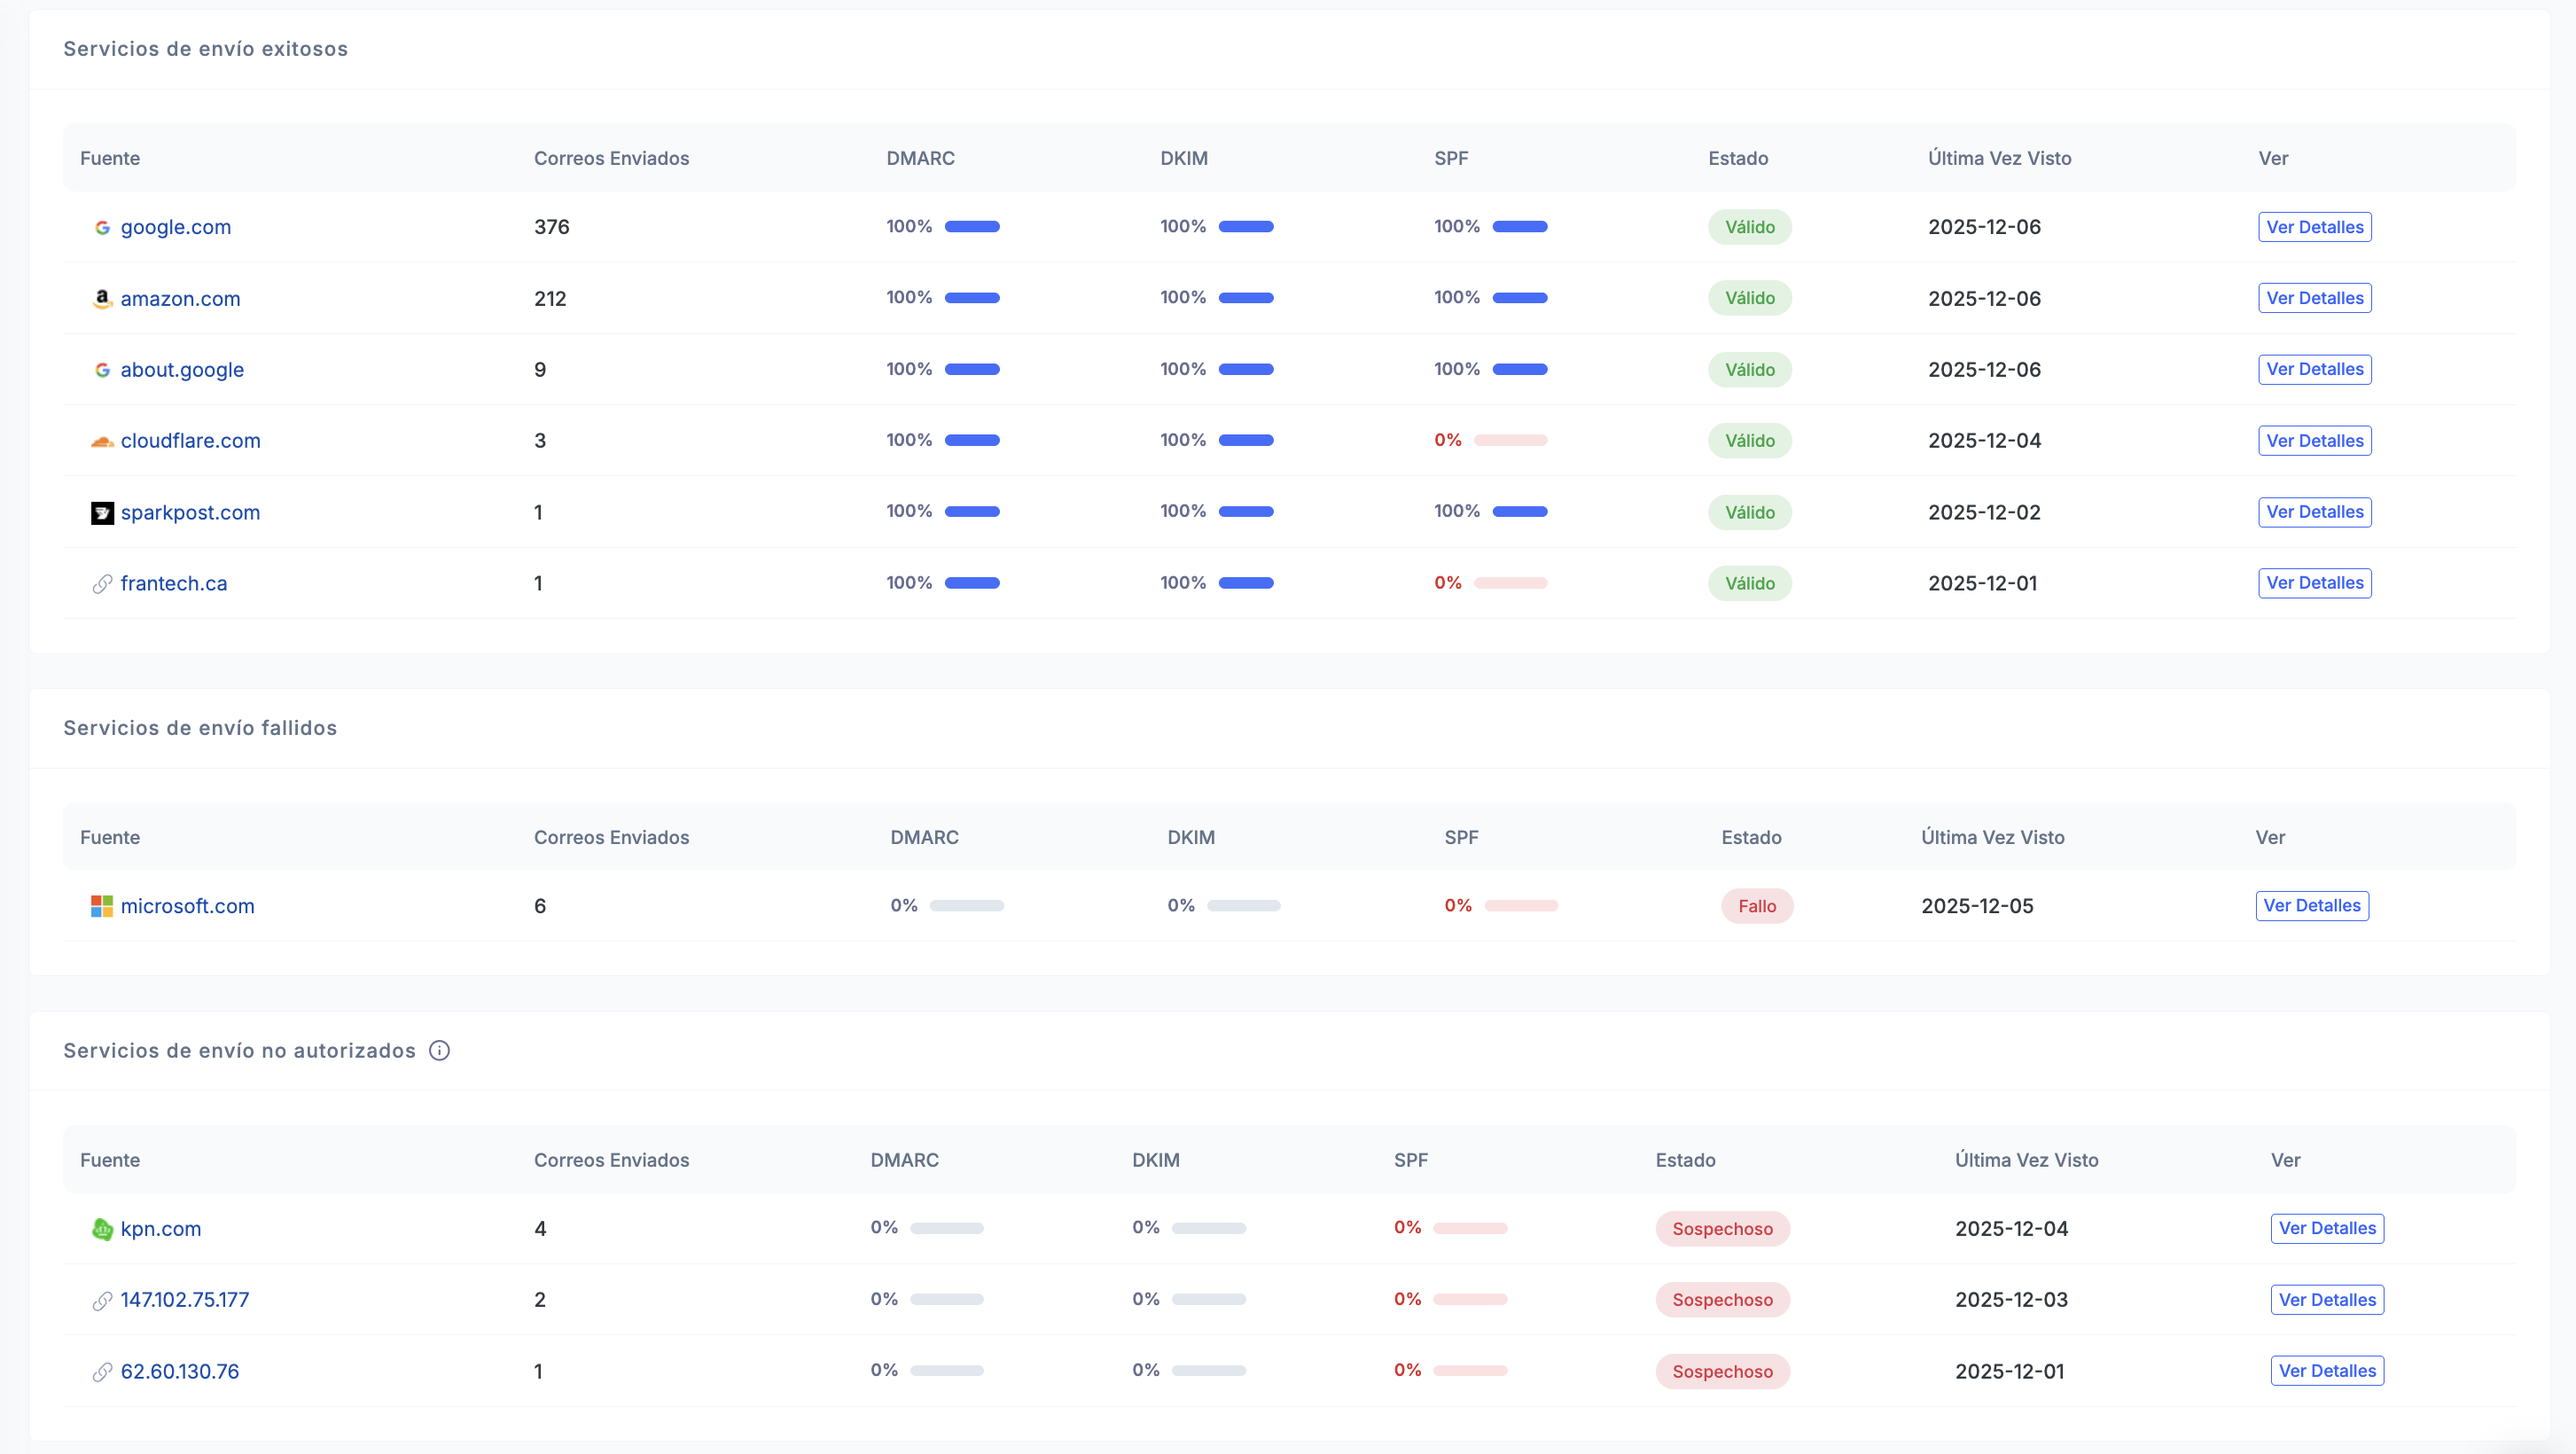Open info icon next to no autorizados heading

point(439,1051)
